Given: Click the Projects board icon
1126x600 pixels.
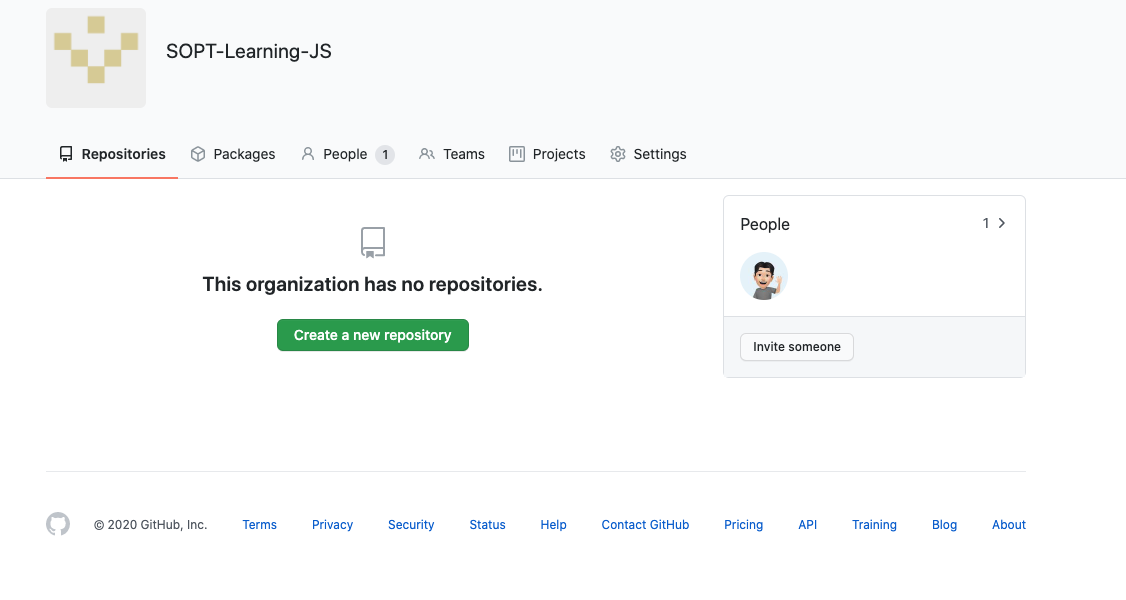Looking at the screenshot, I should click(516, 154).
